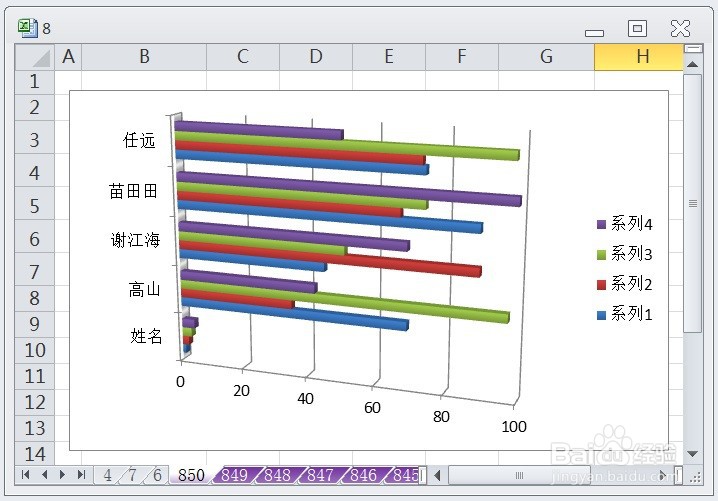Click category label 任远 on chart
The height and width of the screenshot is (501, 718).
(139, 140)
